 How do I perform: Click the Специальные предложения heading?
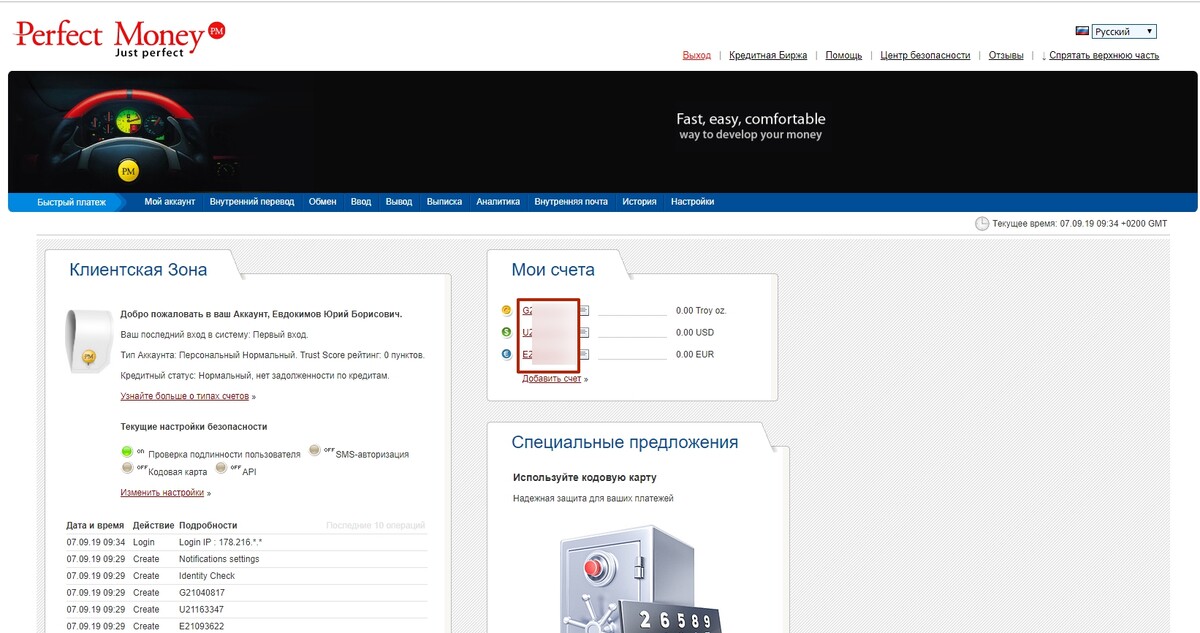pos(625,443)
